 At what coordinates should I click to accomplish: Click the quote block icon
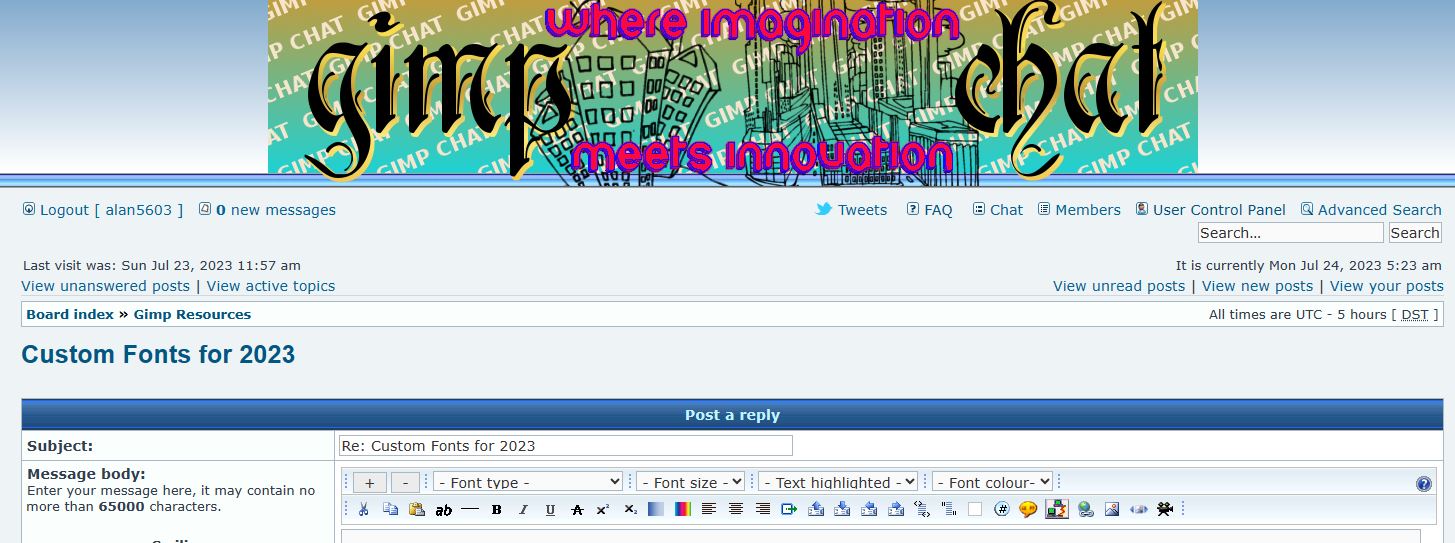coord(949,509)
